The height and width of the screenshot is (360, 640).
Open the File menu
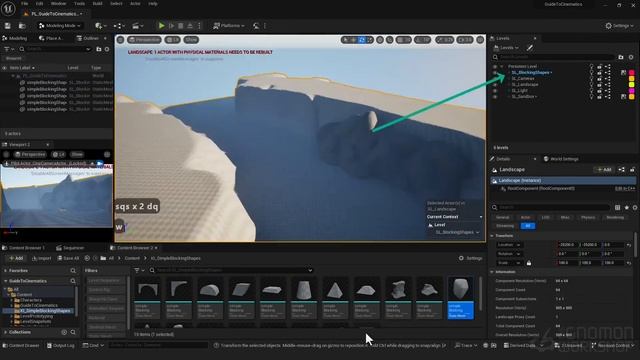pyautogui.click(x=25, y=4)
